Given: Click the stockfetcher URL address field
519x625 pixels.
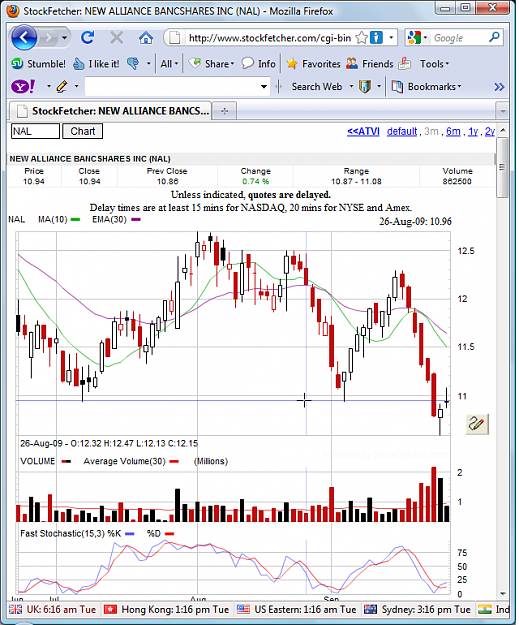Looking at the screenshot, I should 269,38.
